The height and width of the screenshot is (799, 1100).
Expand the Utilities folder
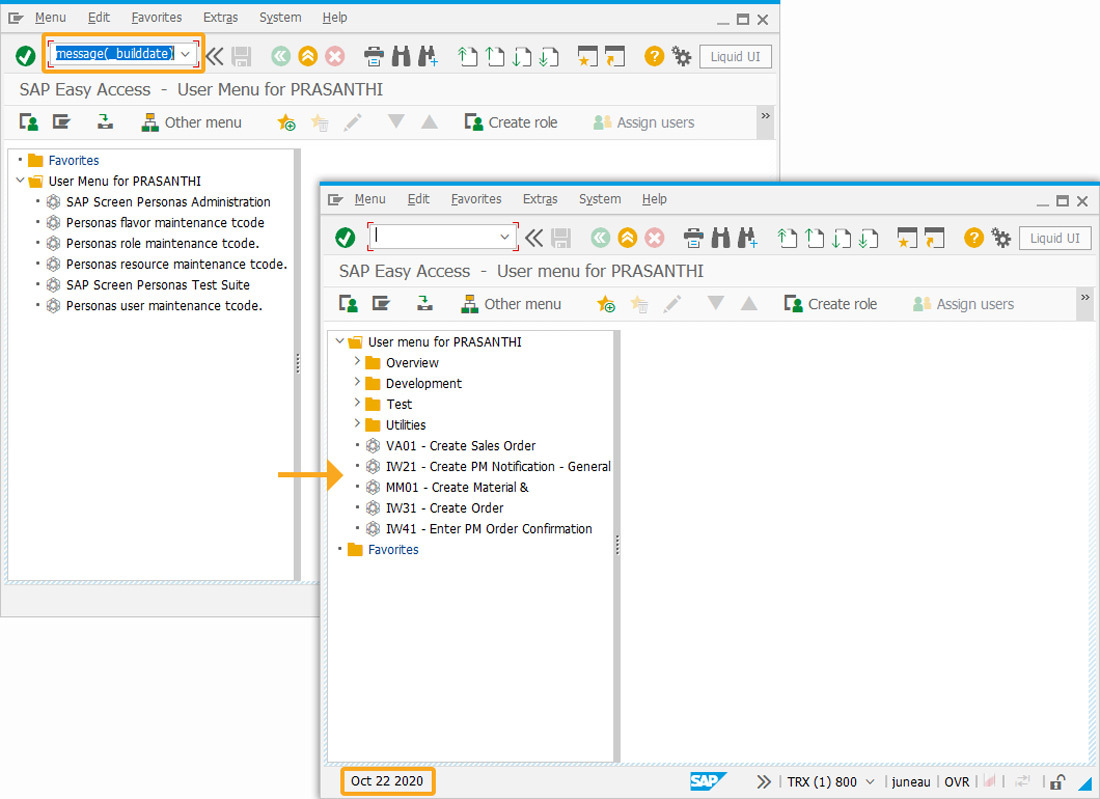[357, 424]
